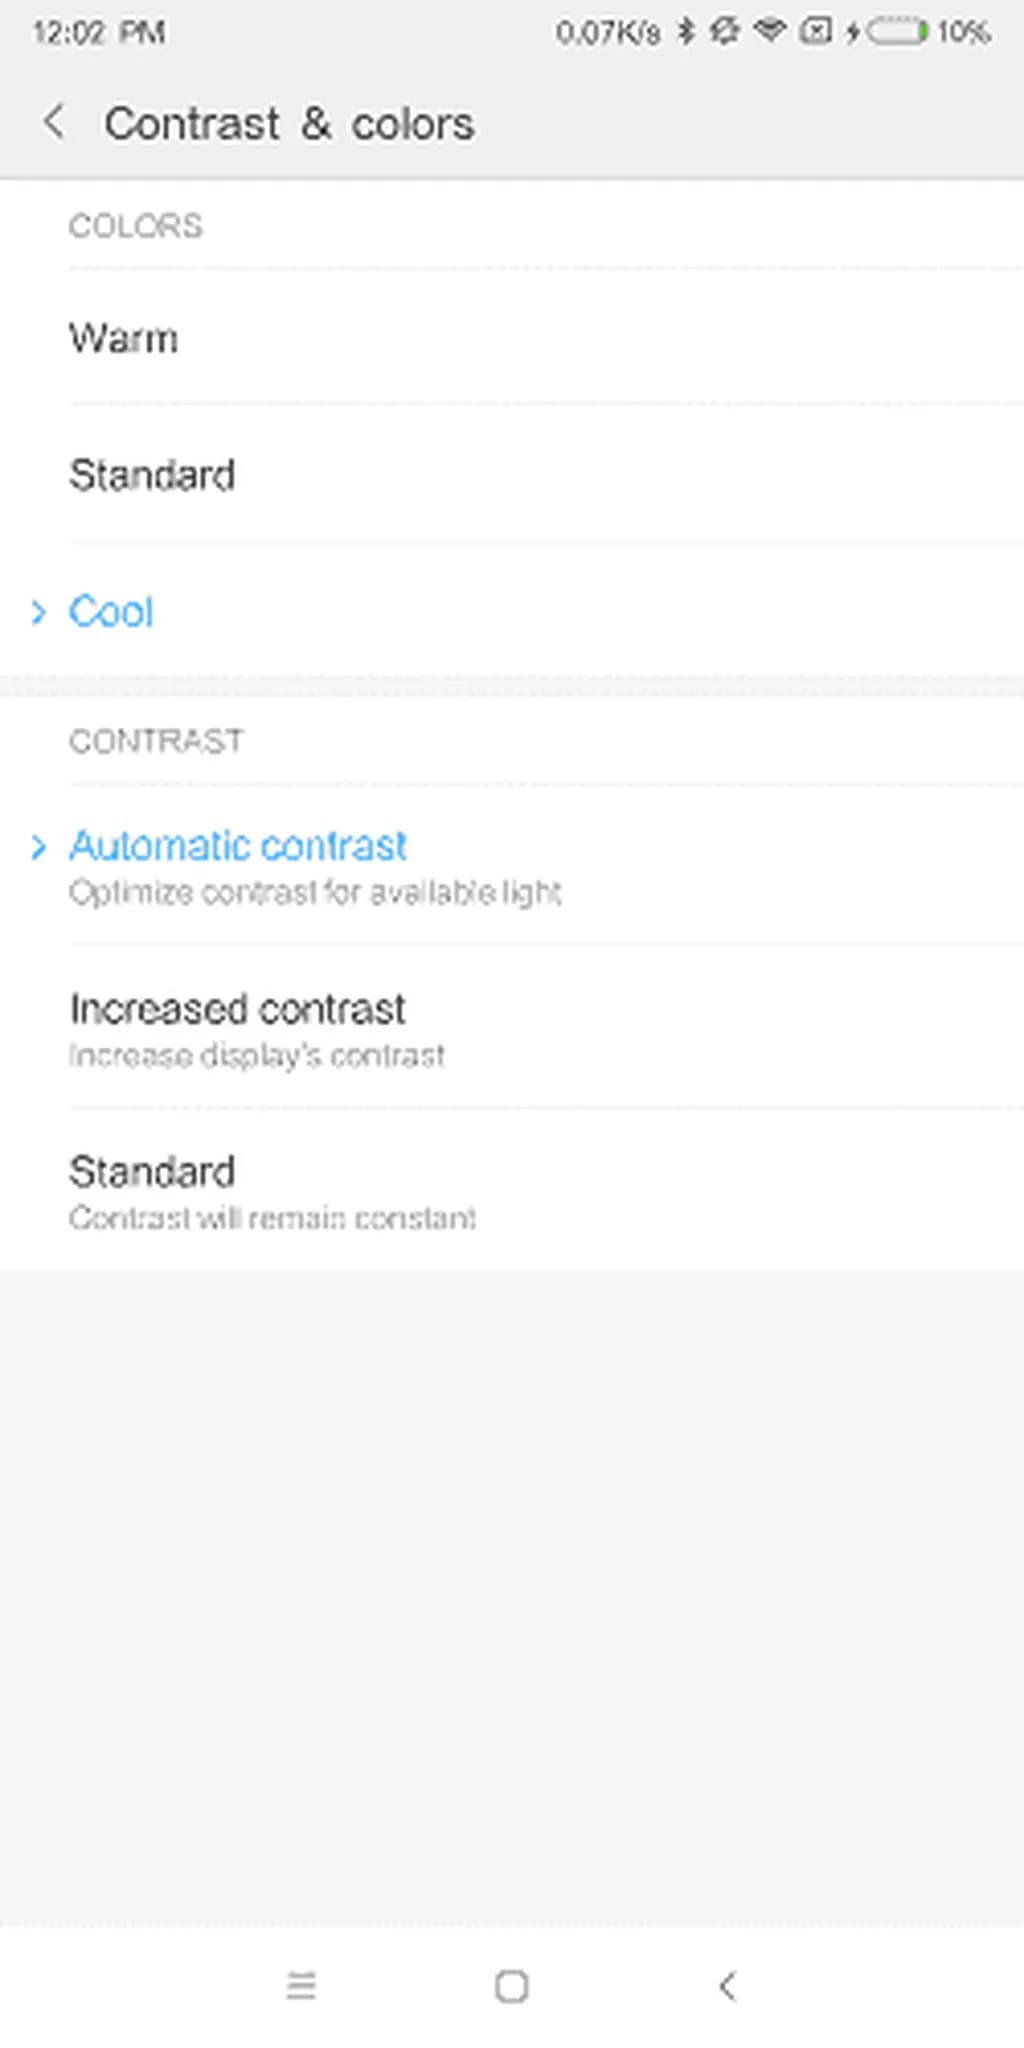Select the Standard color option
The image size is (1024, 2048).
(152, 475)
